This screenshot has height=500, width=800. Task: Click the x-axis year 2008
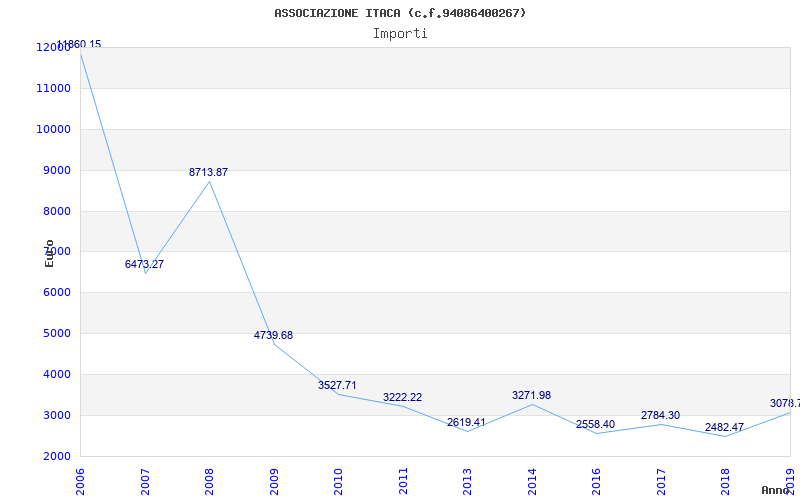coord(210,481)
